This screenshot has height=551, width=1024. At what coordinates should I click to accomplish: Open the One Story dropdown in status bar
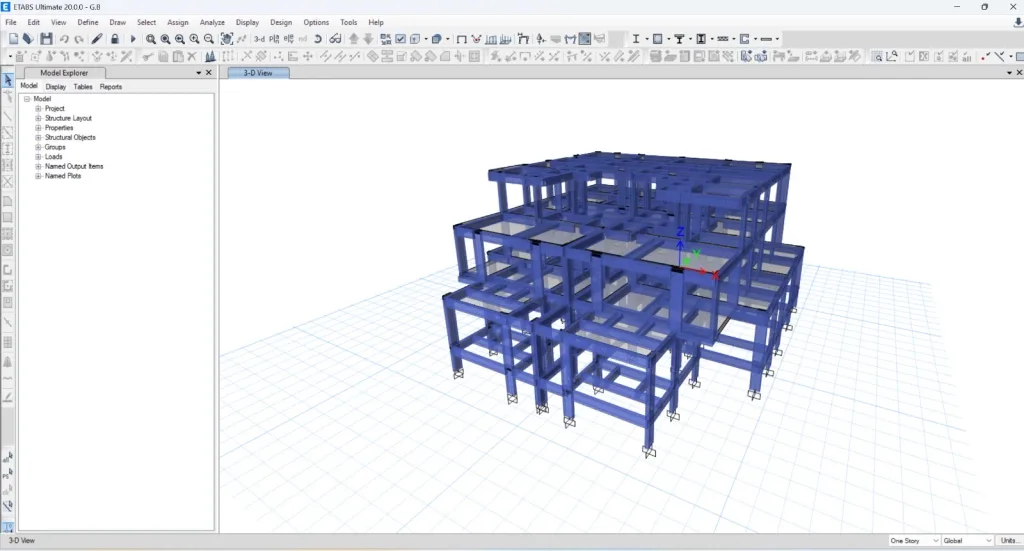914,541
